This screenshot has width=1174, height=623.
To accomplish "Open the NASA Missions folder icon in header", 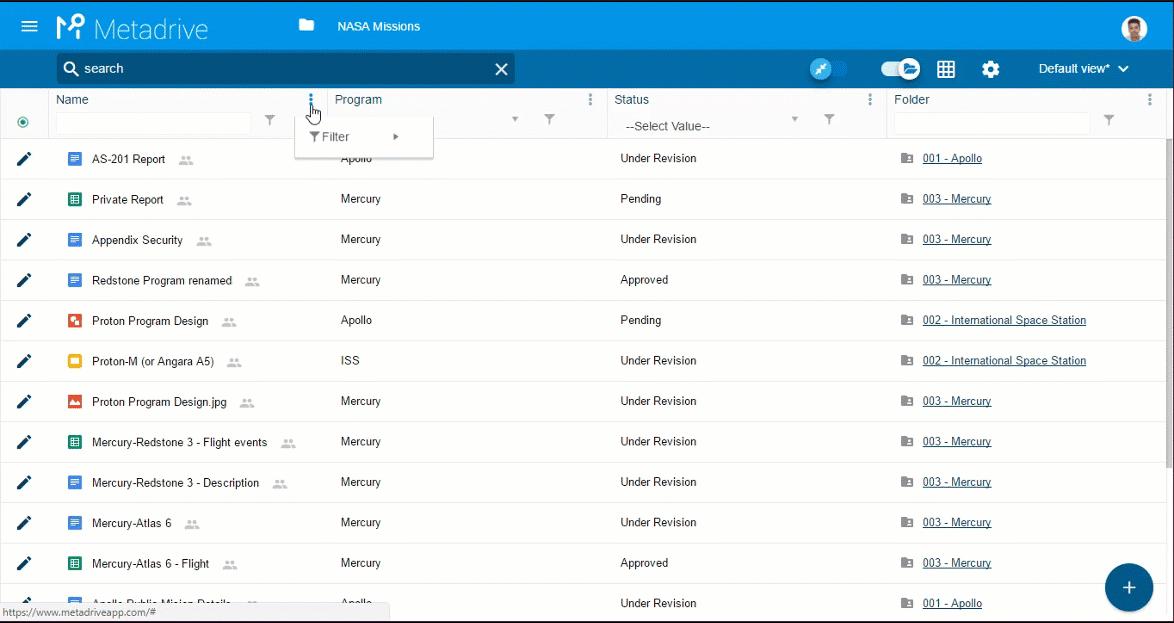I will pos(307,25).
